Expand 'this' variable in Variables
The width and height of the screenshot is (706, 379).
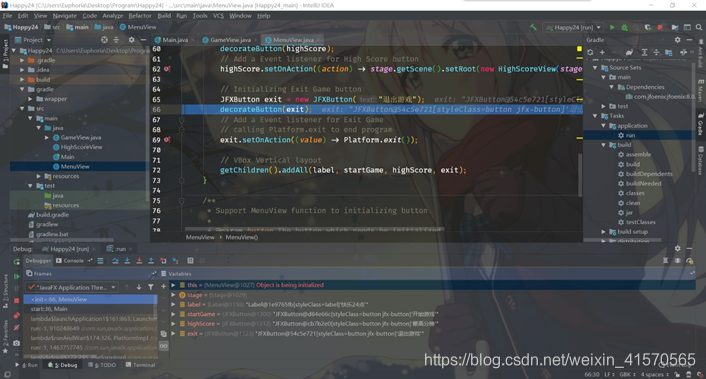(x=173, y=285)
